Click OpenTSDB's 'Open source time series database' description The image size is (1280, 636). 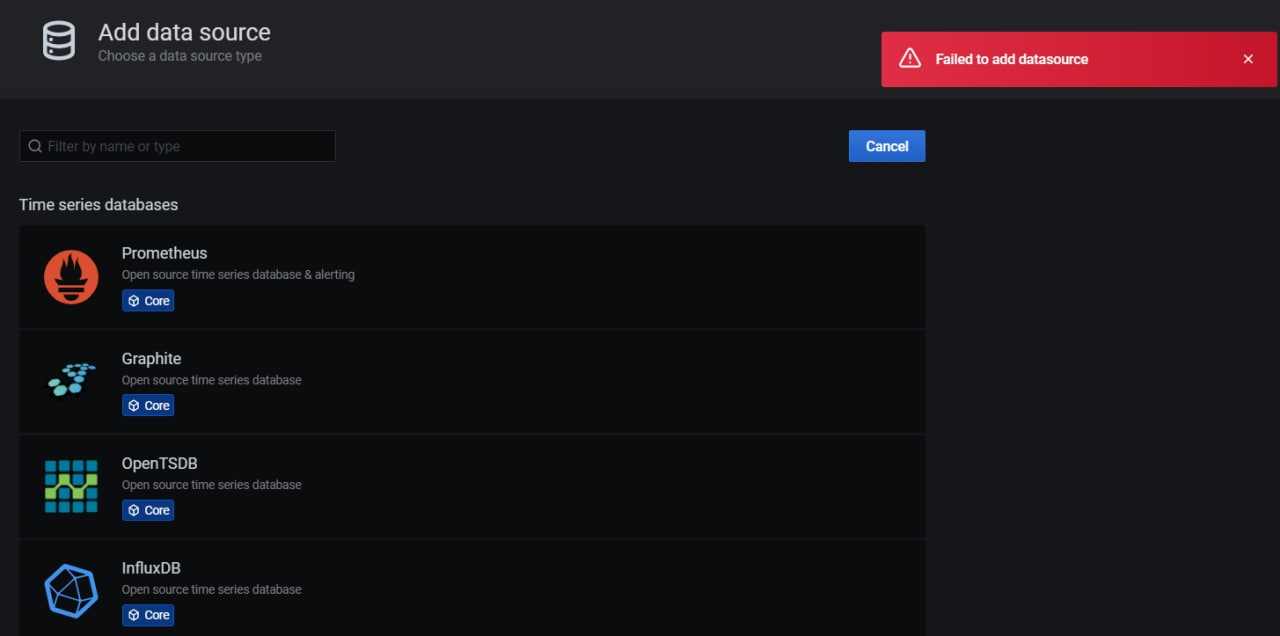pyautogui.click(x=212, y=484)
